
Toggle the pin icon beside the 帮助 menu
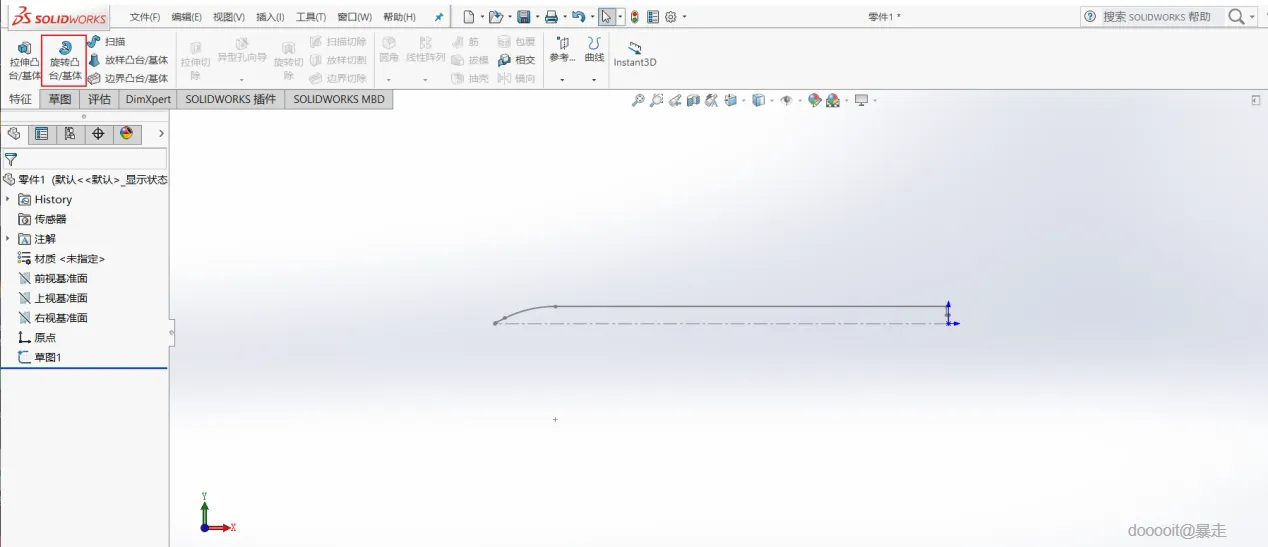[x=438, y=17]
